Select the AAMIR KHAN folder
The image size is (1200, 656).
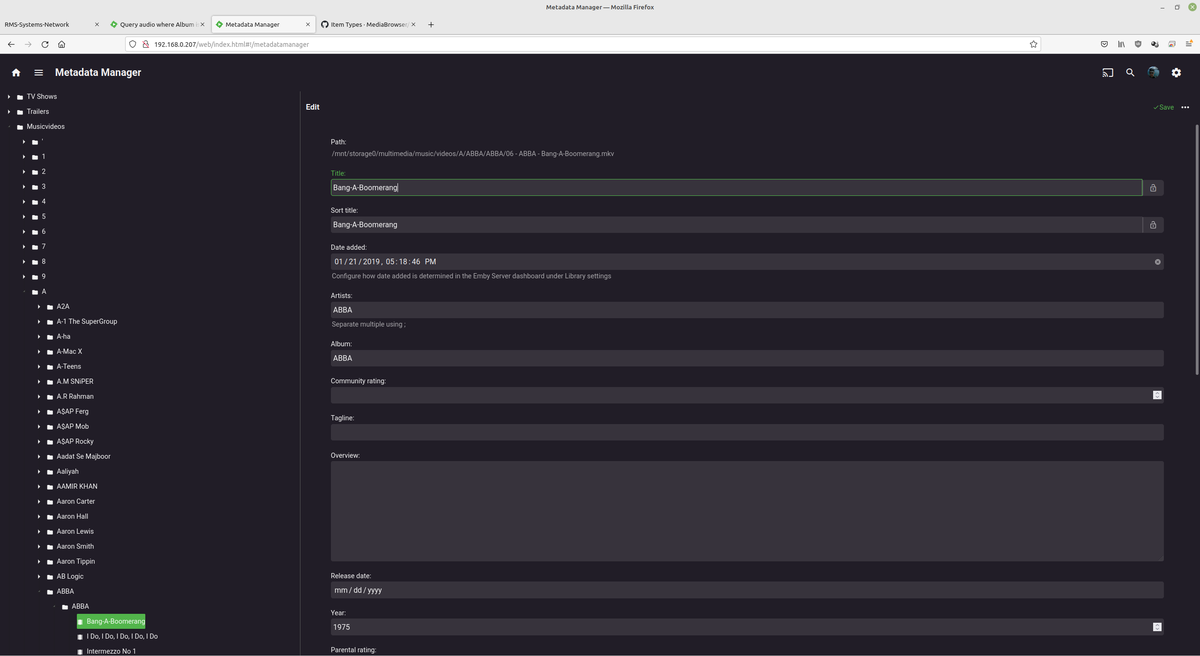click(x=77, y=487)
